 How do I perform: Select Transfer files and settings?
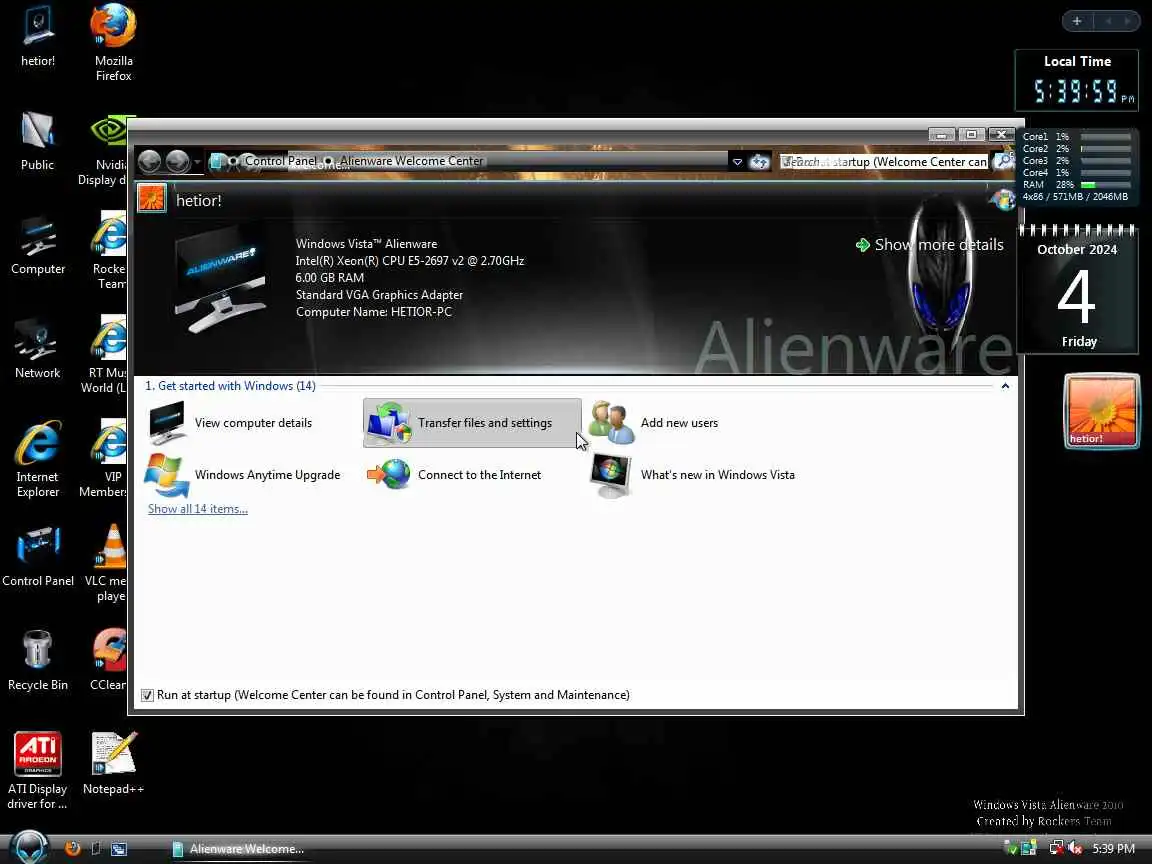coord(472,423)
